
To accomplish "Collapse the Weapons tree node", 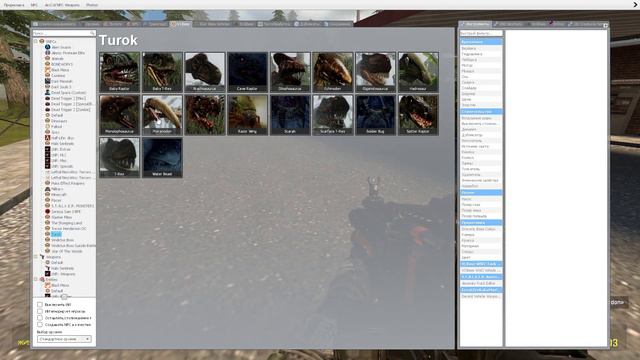I will point(36,257).
